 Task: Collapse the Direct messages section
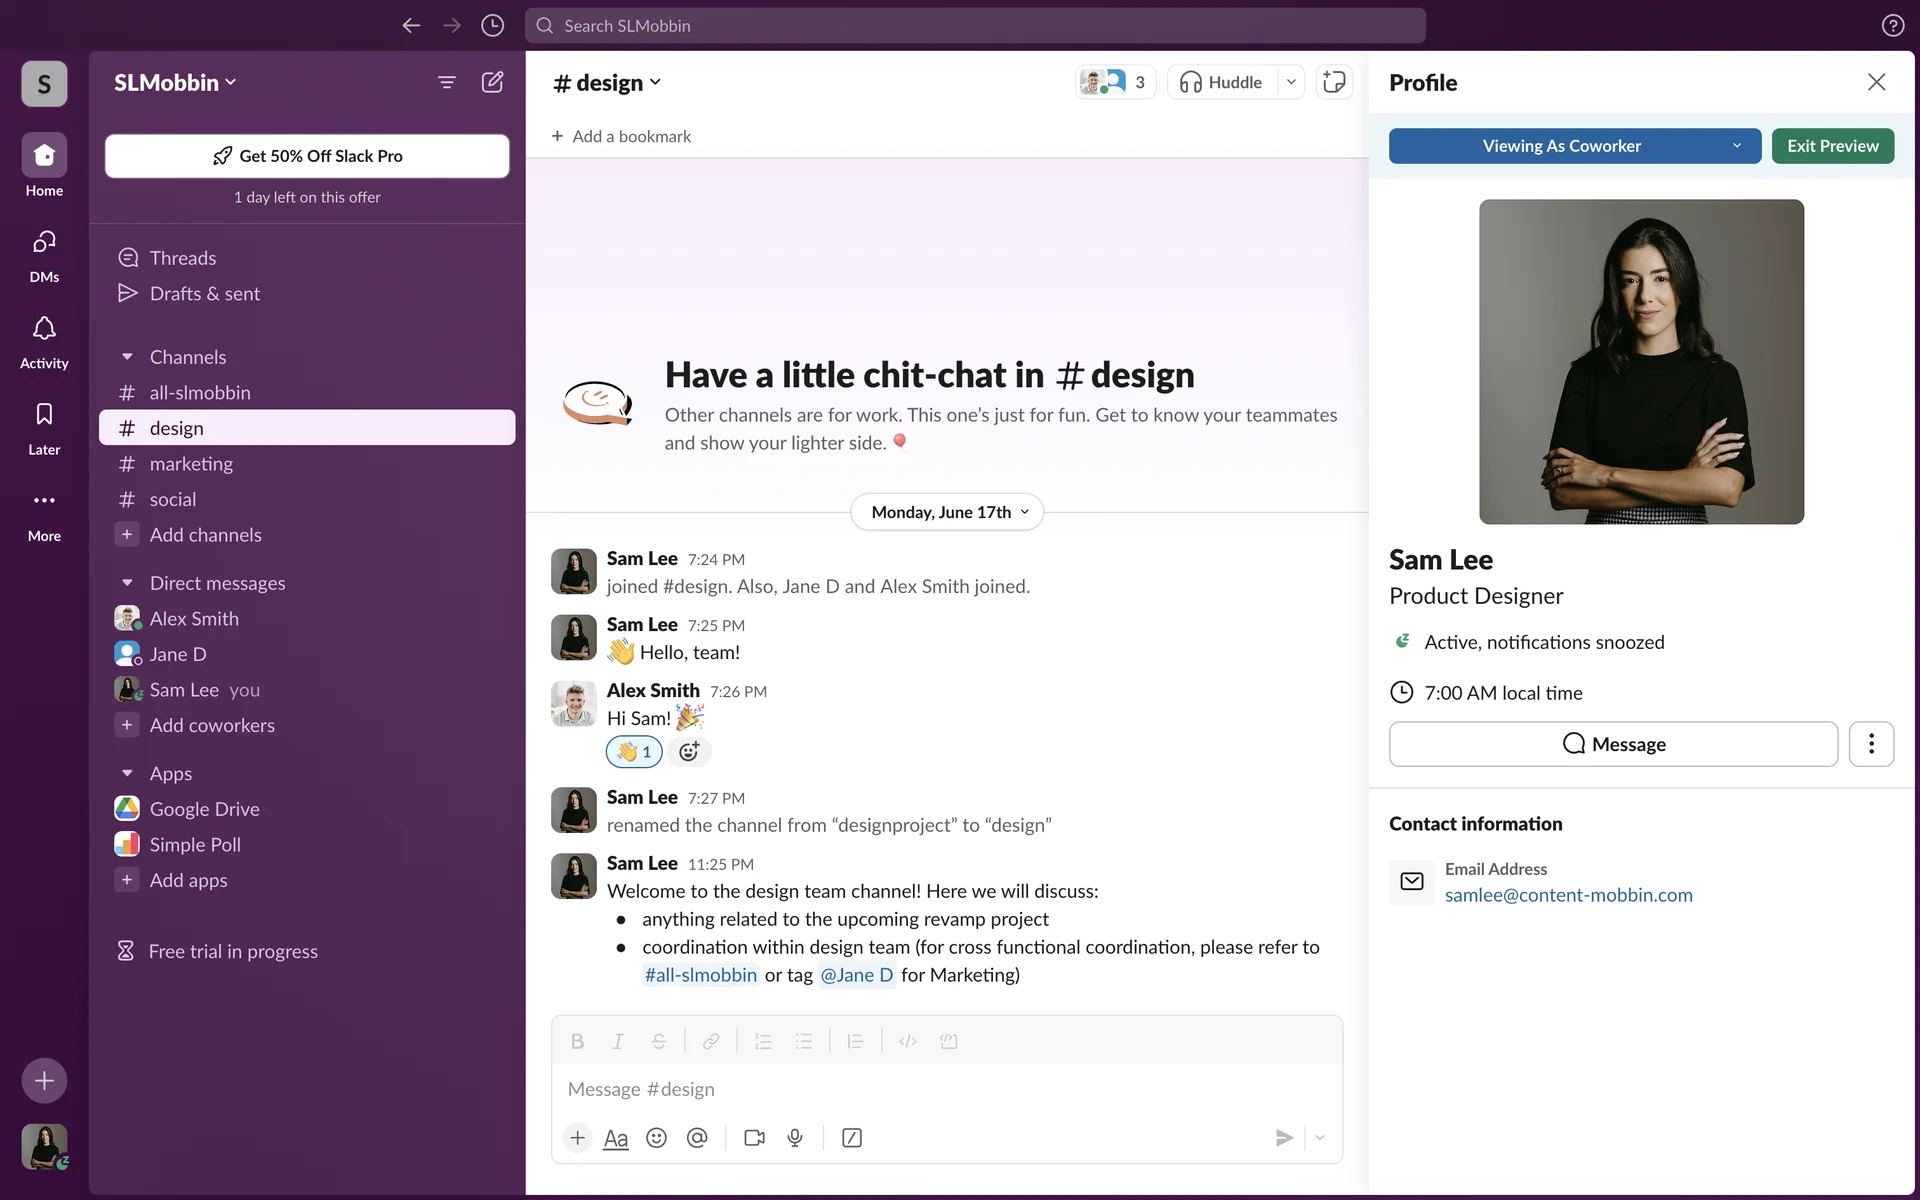127,583
